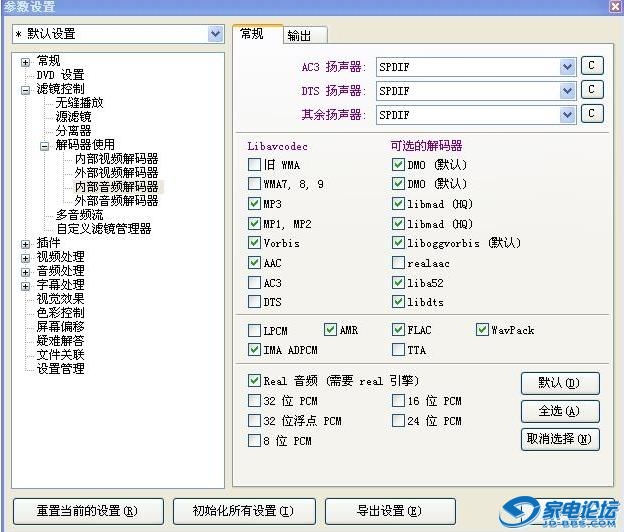624x532 pixels.
Task: Open 外部音频解码器 settings page
Action: [116, 201]
